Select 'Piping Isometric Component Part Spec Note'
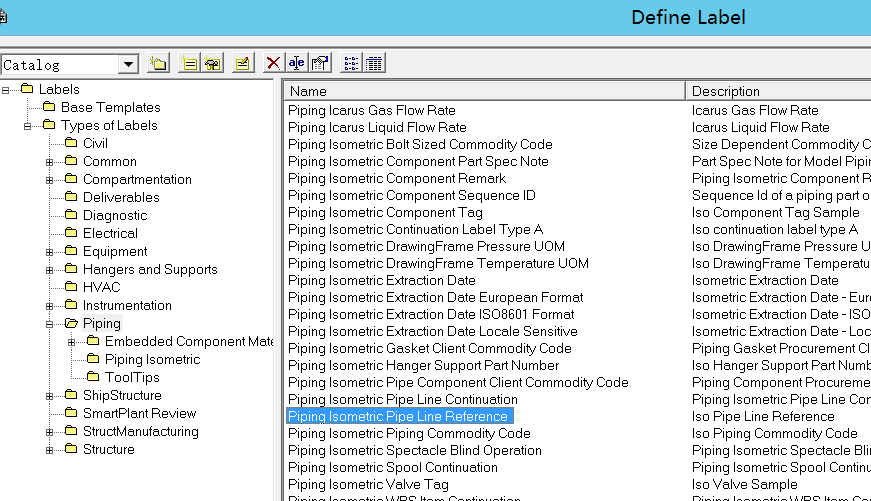This screenshot has width=871, height=501. 418,161
